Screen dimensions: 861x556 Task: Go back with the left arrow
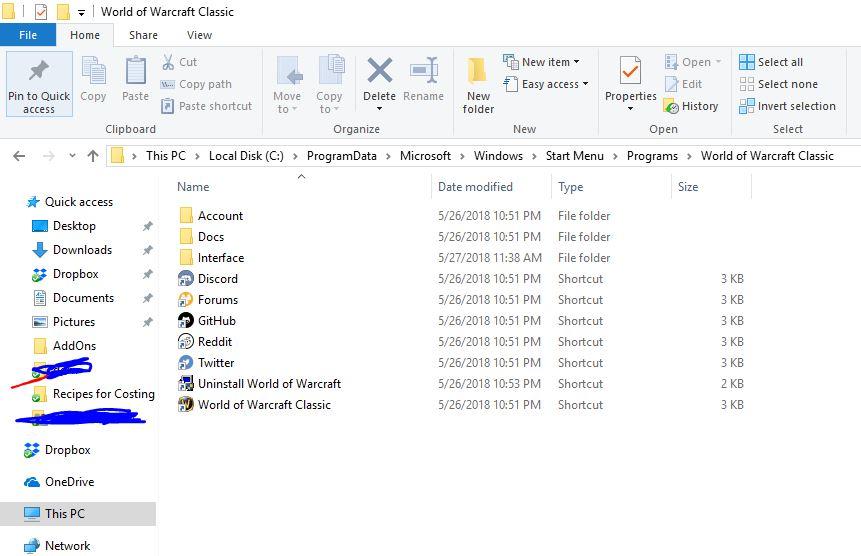pos(19,156)
